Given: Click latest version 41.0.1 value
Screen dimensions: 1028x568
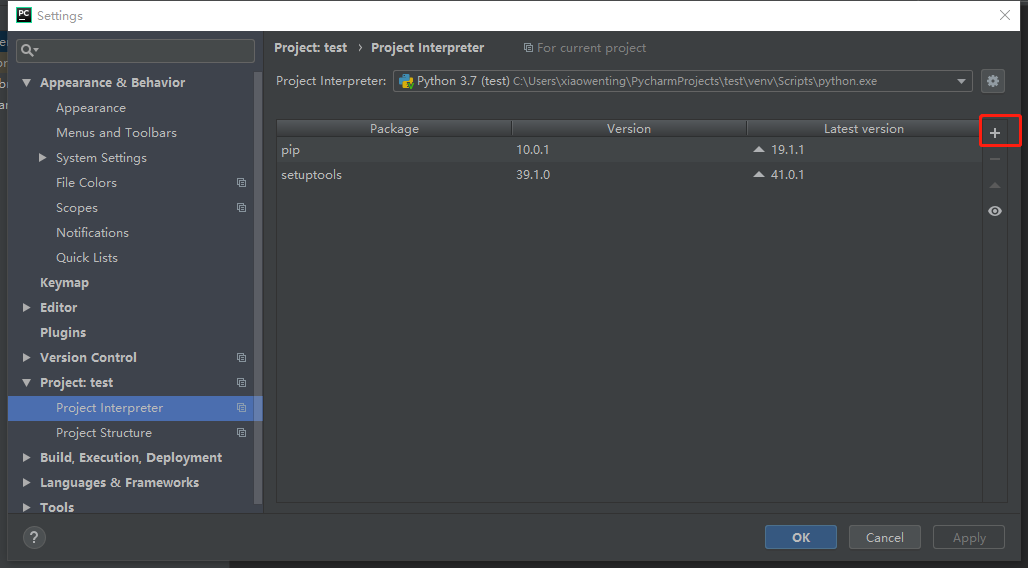Looking at the screenshot, I should point(787,174).
